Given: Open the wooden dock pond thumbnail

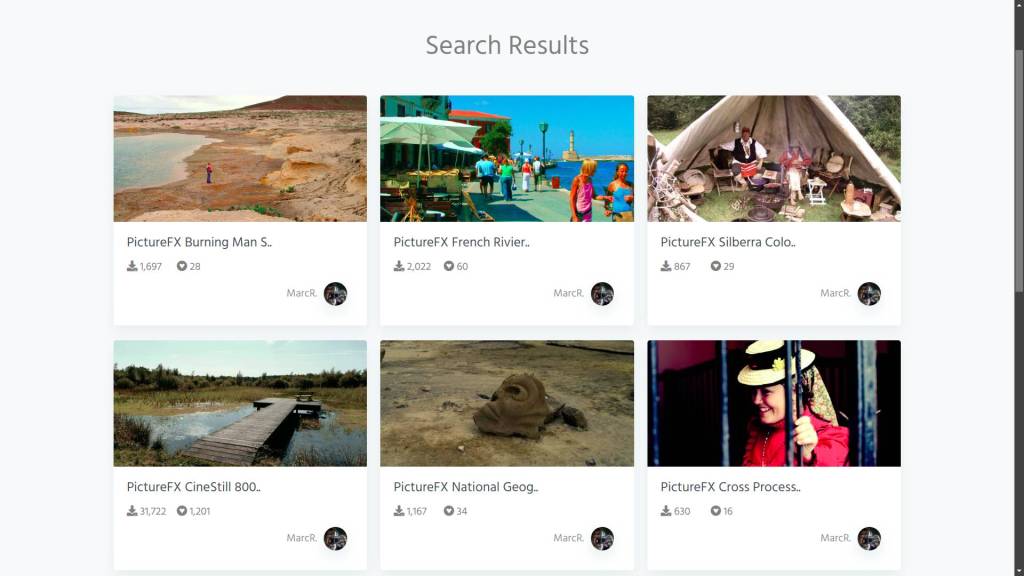Looking at the screenshot, I should [x=240, y=404].
